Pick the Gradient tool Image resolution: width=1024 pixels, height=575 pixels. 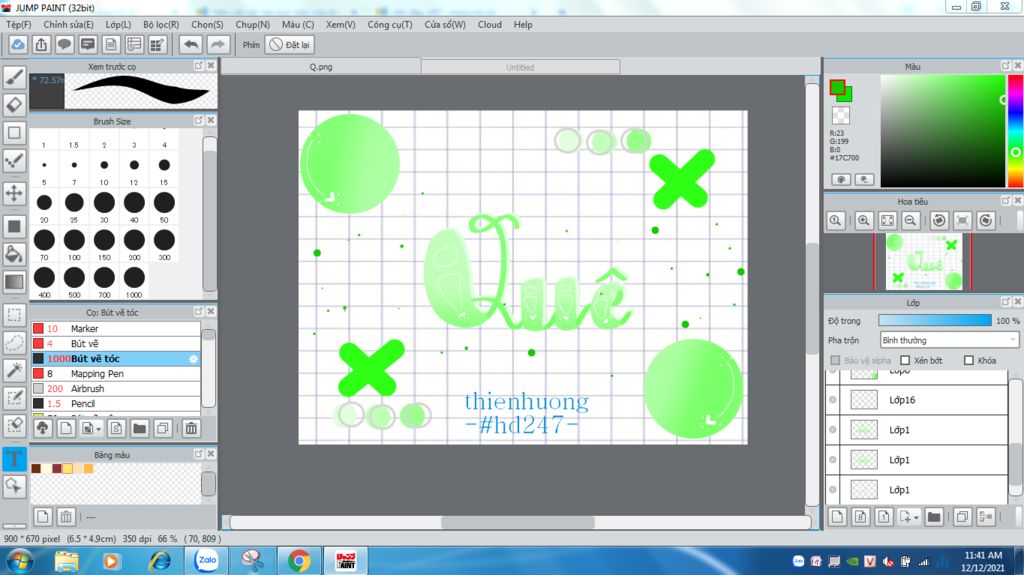pyautogui.click(x=14, y=282)
